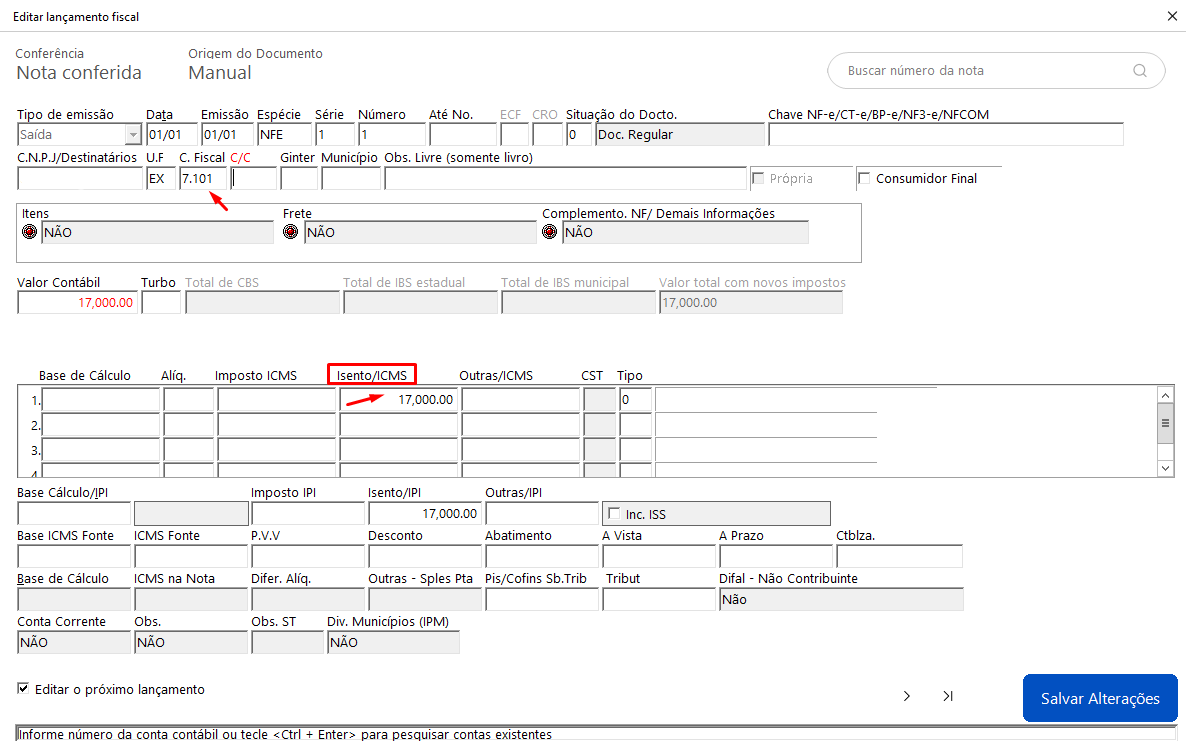Go to next record arrow

[907, 696]
